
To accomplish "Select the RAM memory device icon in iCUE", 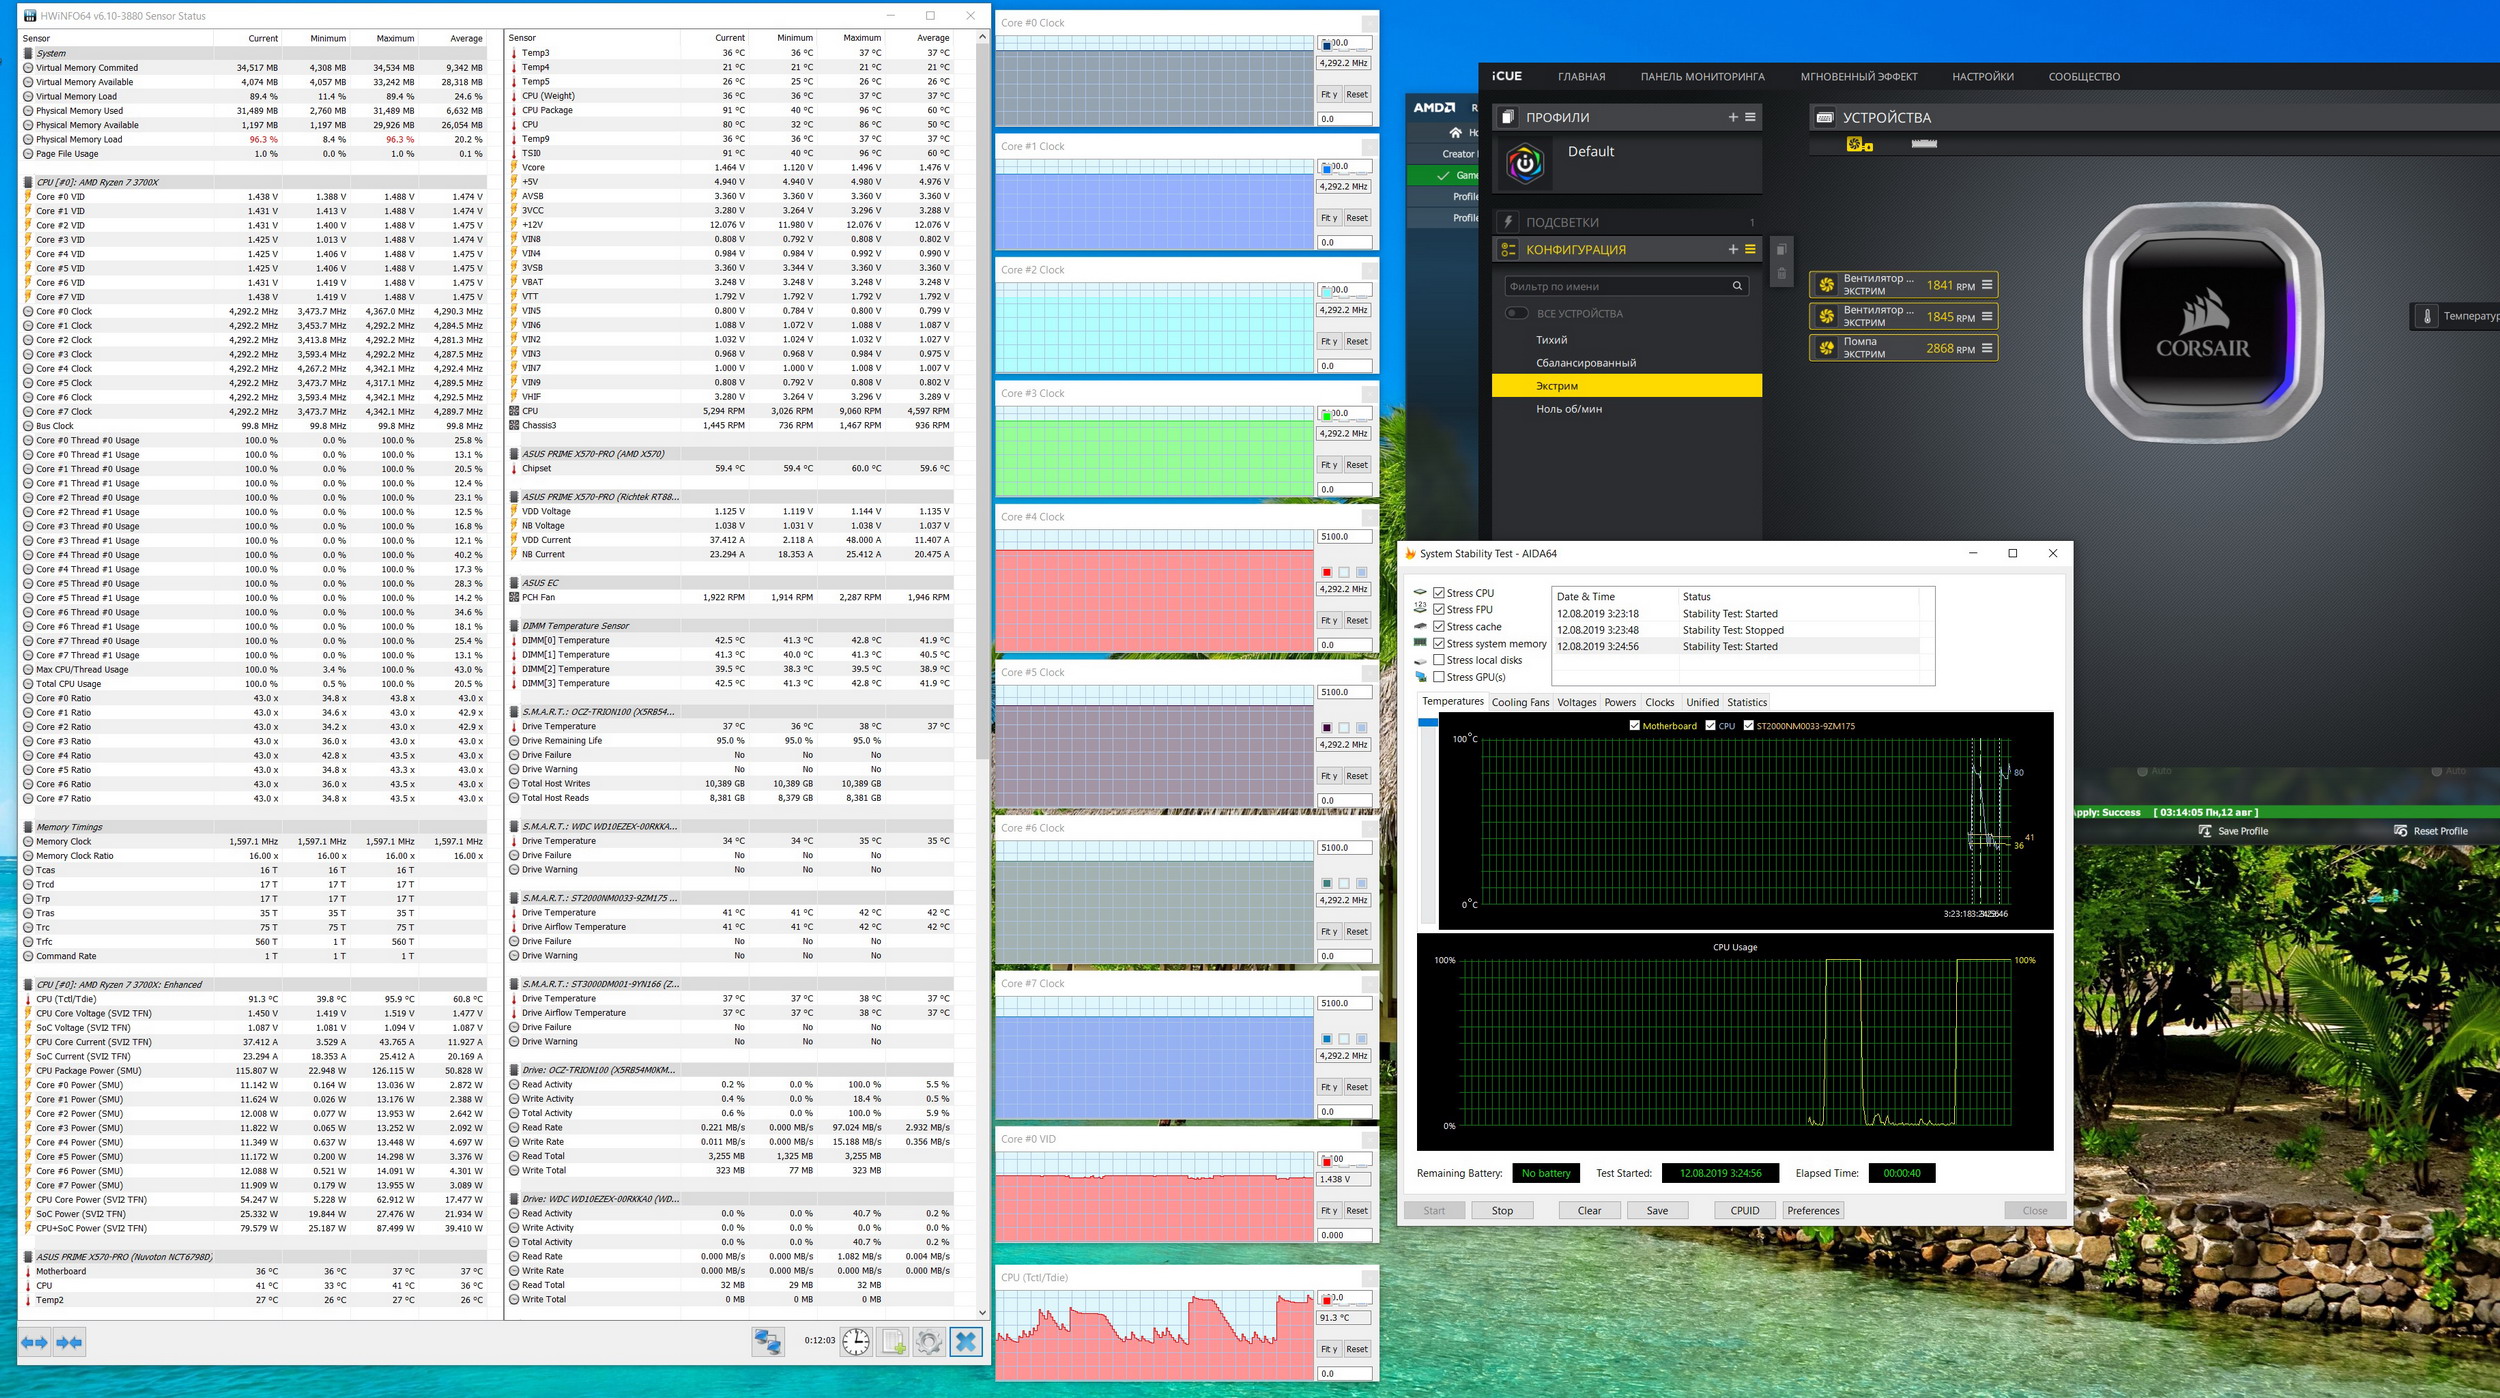I will 1924,144.
